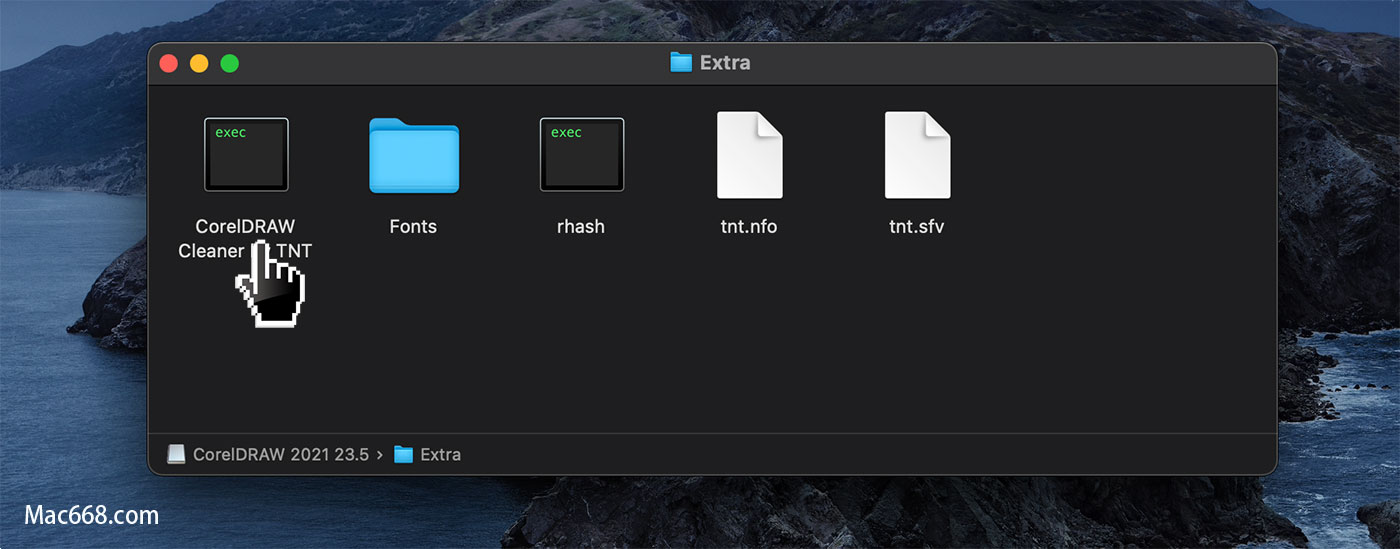Click the 'CorelDRAW Cleaner TNT' file name label
This screenshot has width=1400, height=549.
click(x=245, y=238)
